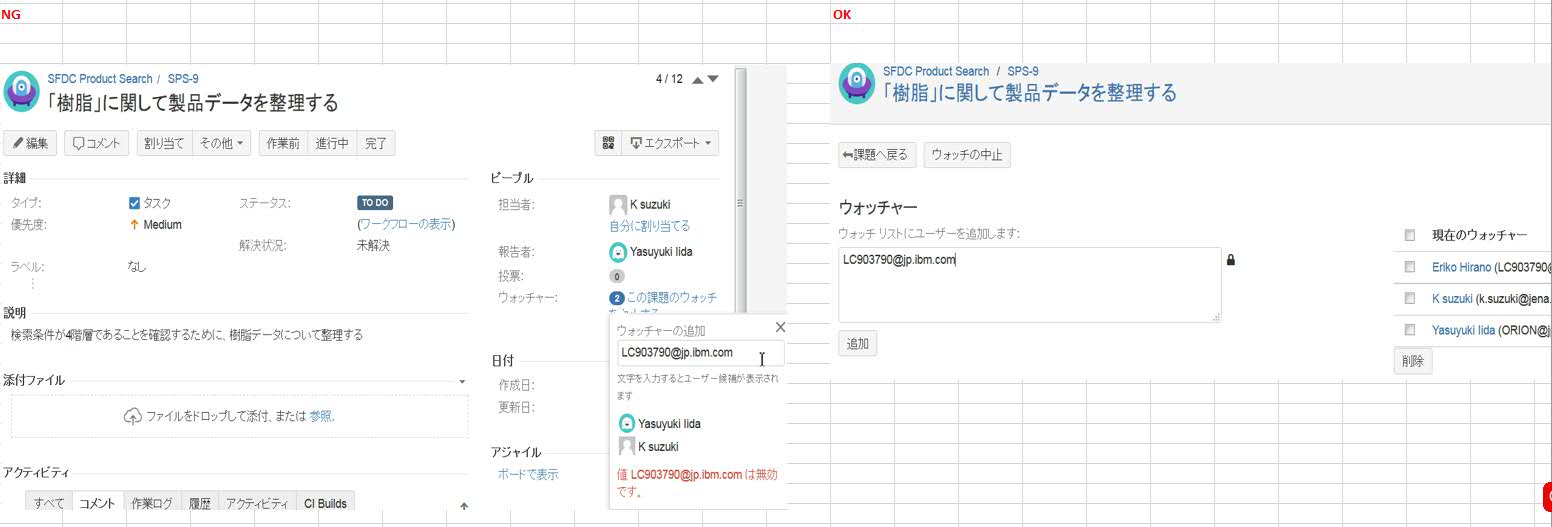The width and height of the screenshot is (1552, 527).
Task: Check the Eriko Hirano watcher checkbox
Action: tap(1410, 267)
